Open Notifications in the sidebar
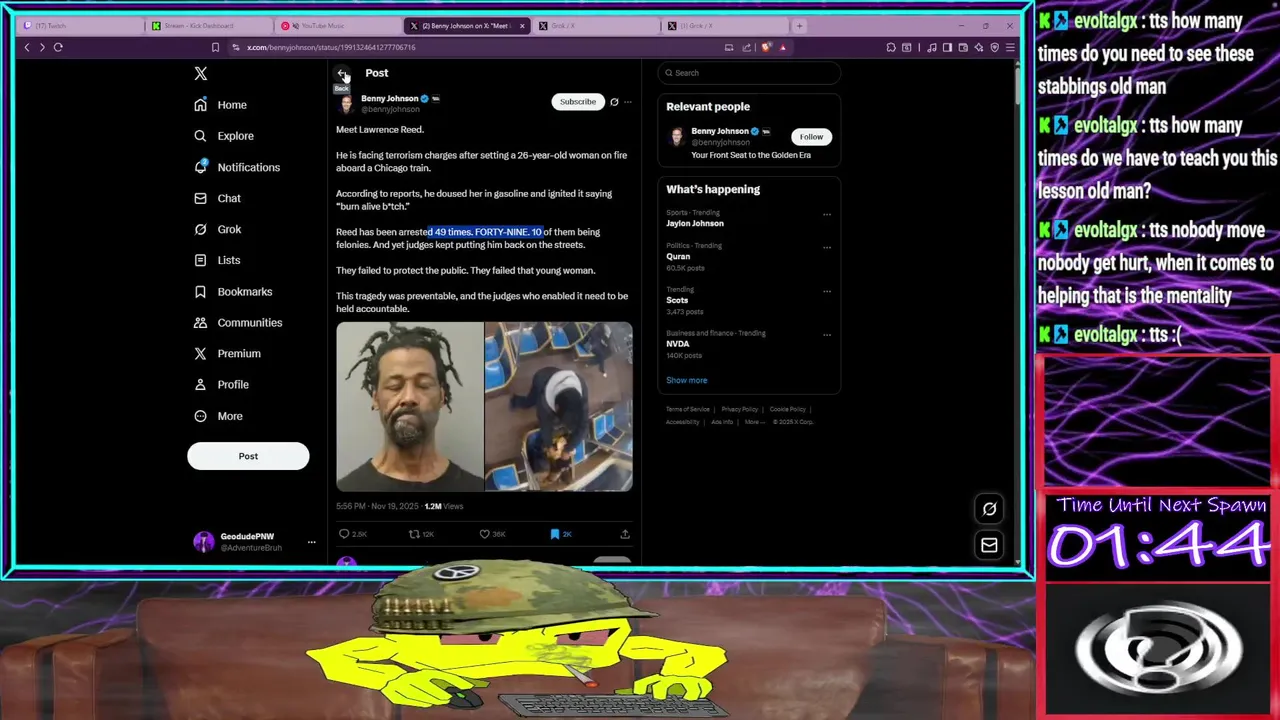 [237, 167]
